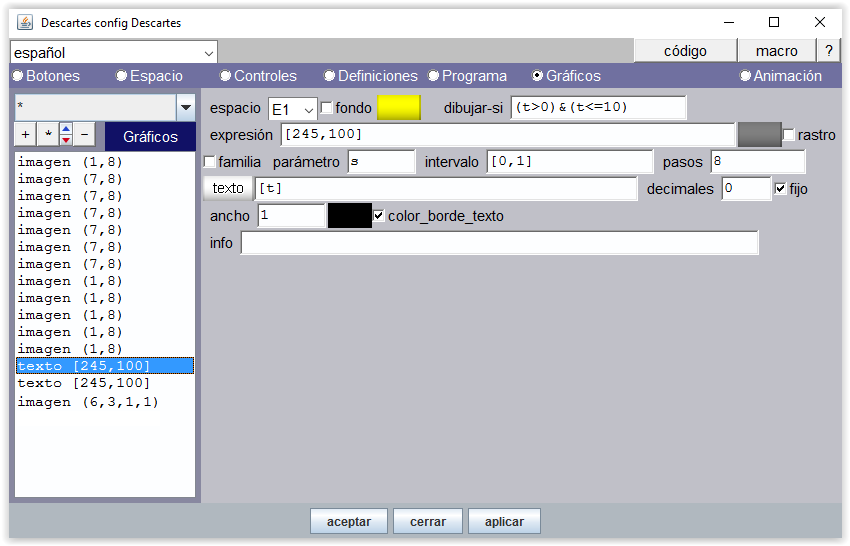The width and height of the screenshot is (850, 546).
Task: Select imagen (6,3,1,1) in the list
Action: click(88, 402)
